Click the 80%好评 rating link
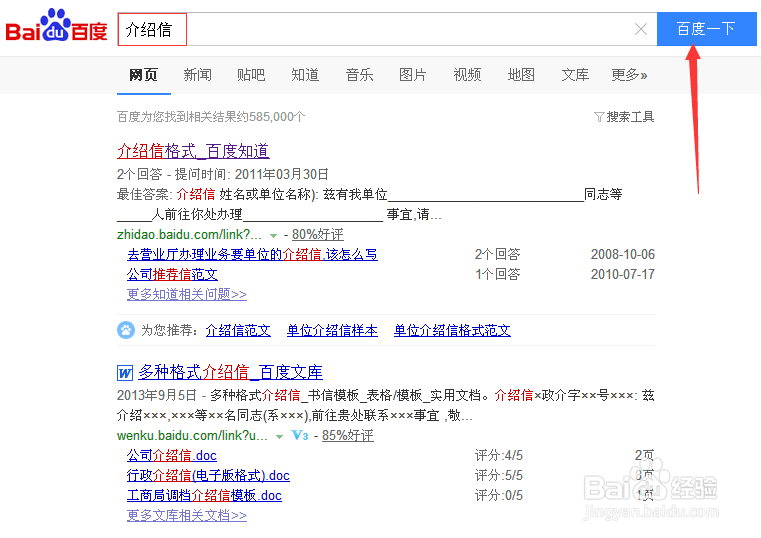761x538 pixels. point(318,234)
